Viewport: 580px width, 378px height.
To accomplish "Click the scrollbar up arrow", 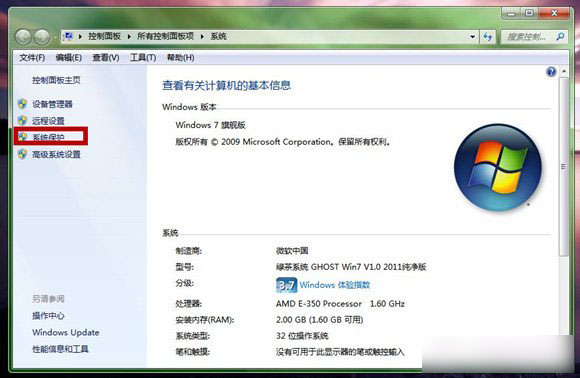I will click(564, 71).
